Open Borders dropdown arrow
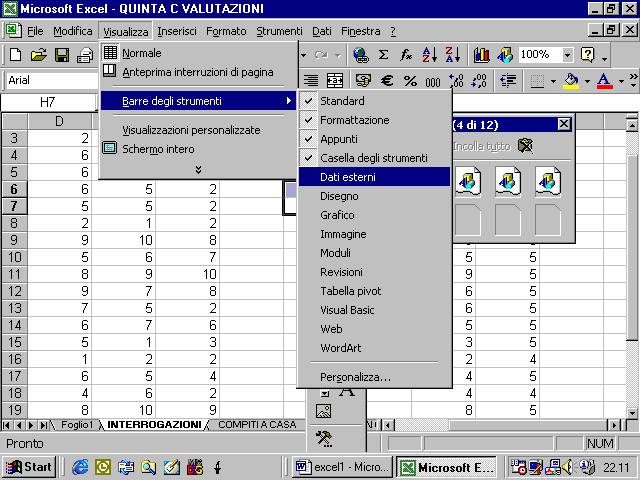The width and height of the screenshot is (640, 480). point(553,81)
